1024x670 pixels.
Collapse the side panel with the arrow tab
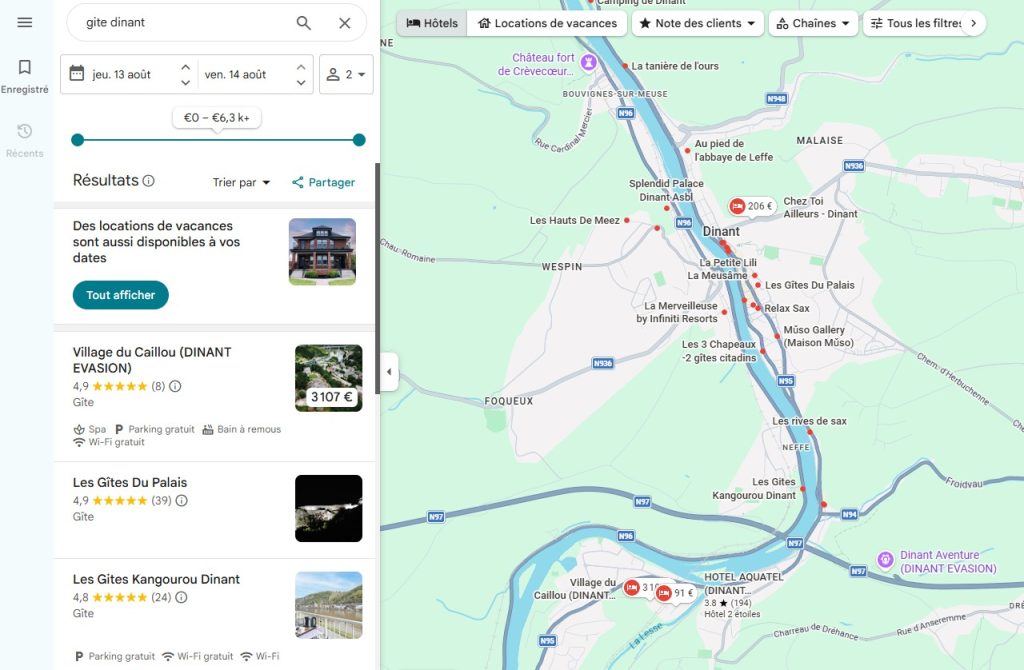(389, 372)
